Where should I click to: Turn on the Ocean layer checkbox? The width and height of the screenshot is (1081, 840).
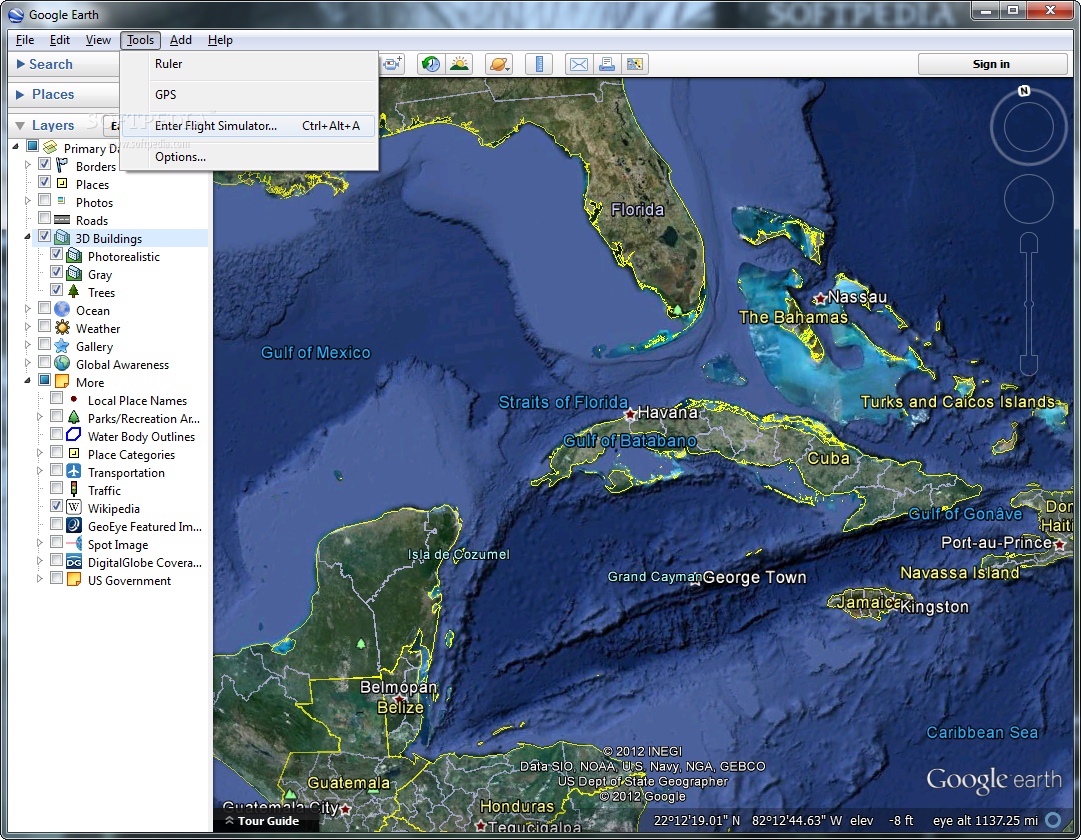point(44,308)
